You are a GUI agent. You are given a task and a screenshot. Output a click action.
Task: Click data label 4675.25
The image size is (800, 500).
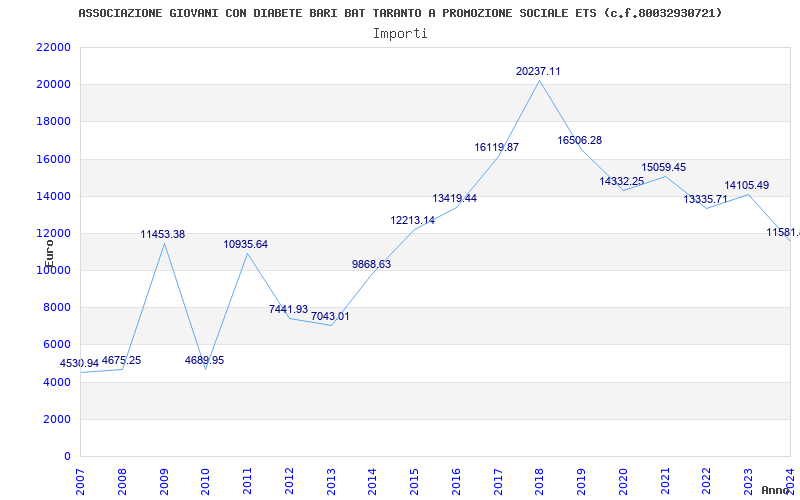(121, 361)
